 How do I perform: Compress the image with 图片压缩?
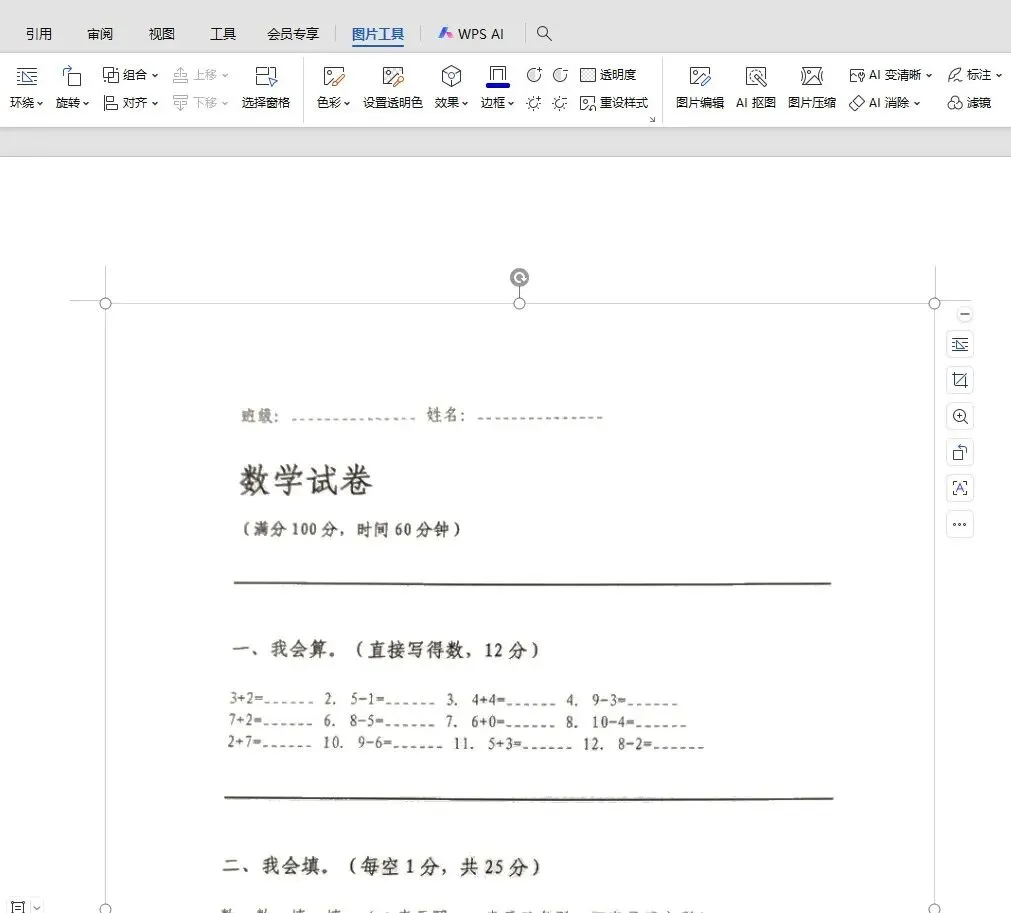811,87
